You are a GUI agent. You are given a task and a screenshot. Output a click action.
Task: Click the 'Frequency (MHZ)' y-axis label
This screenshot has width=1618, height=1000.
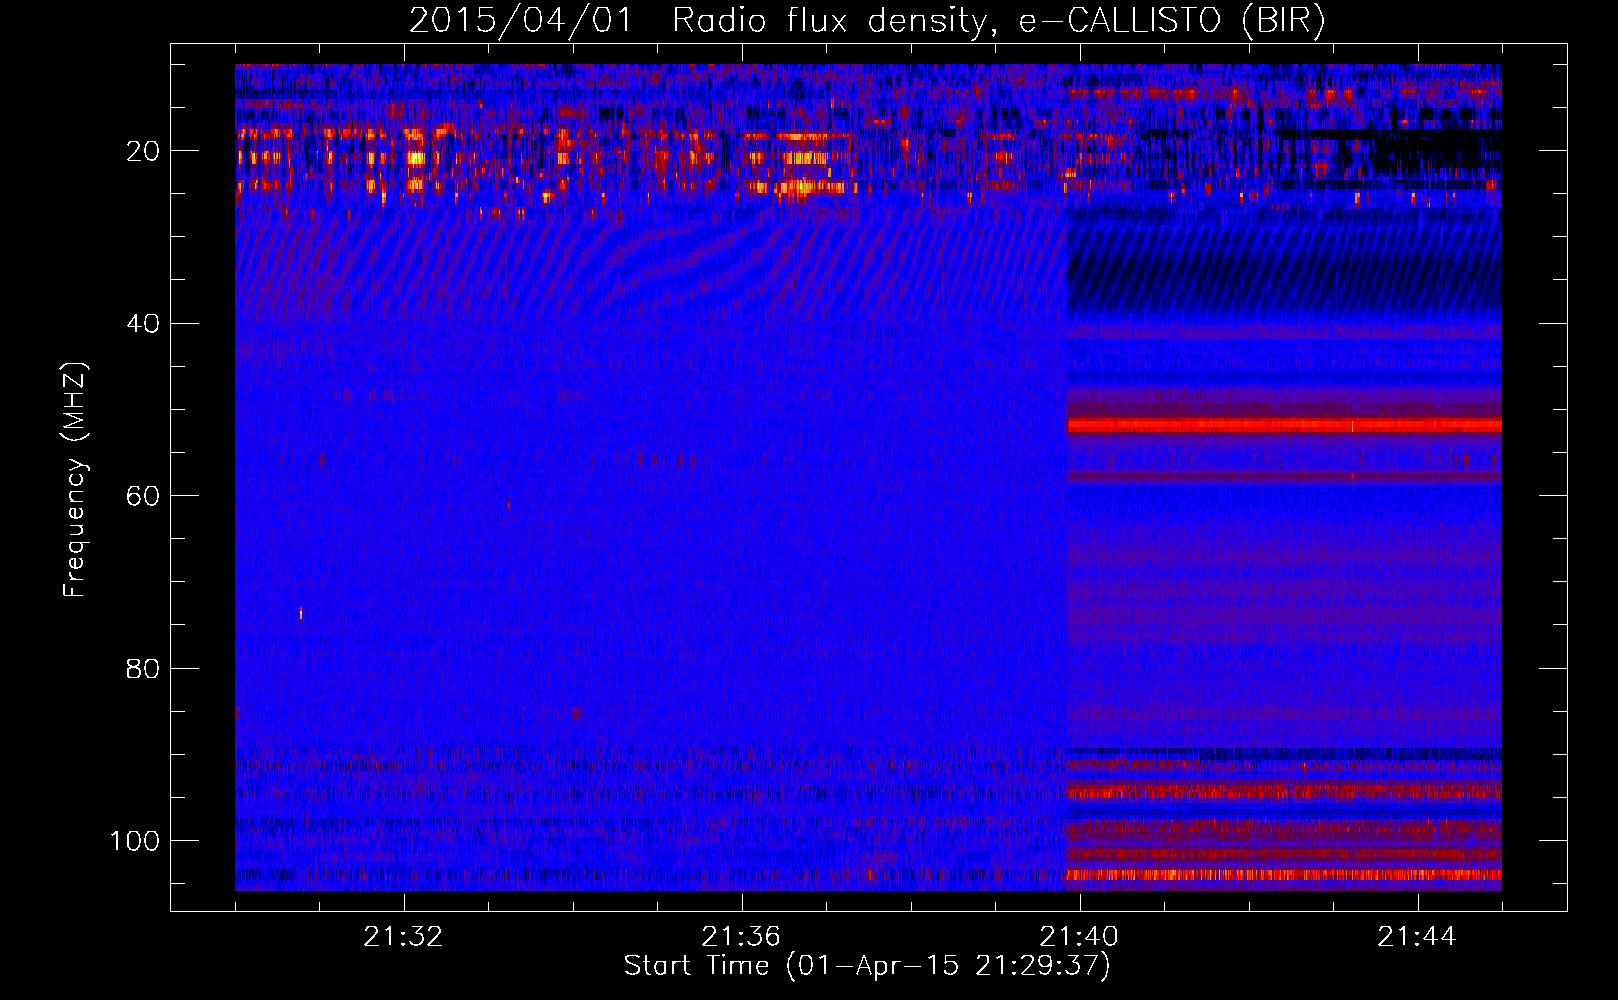coord(75,479)
